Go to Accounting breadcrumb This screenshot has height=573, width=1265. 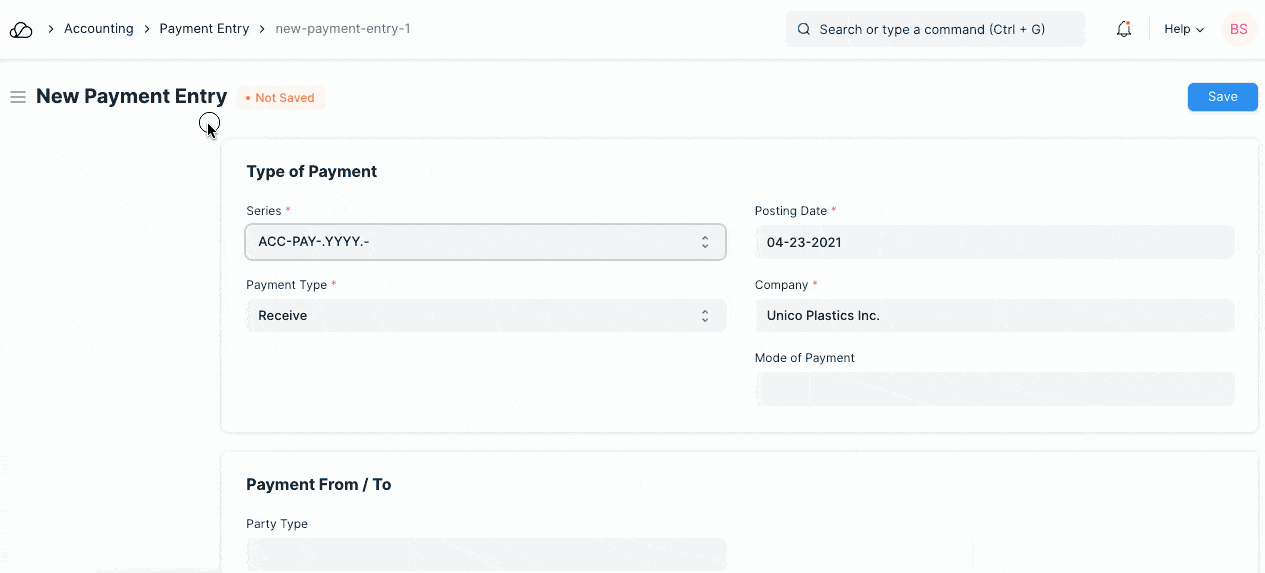pyautogui.click(x=98, y=29)
